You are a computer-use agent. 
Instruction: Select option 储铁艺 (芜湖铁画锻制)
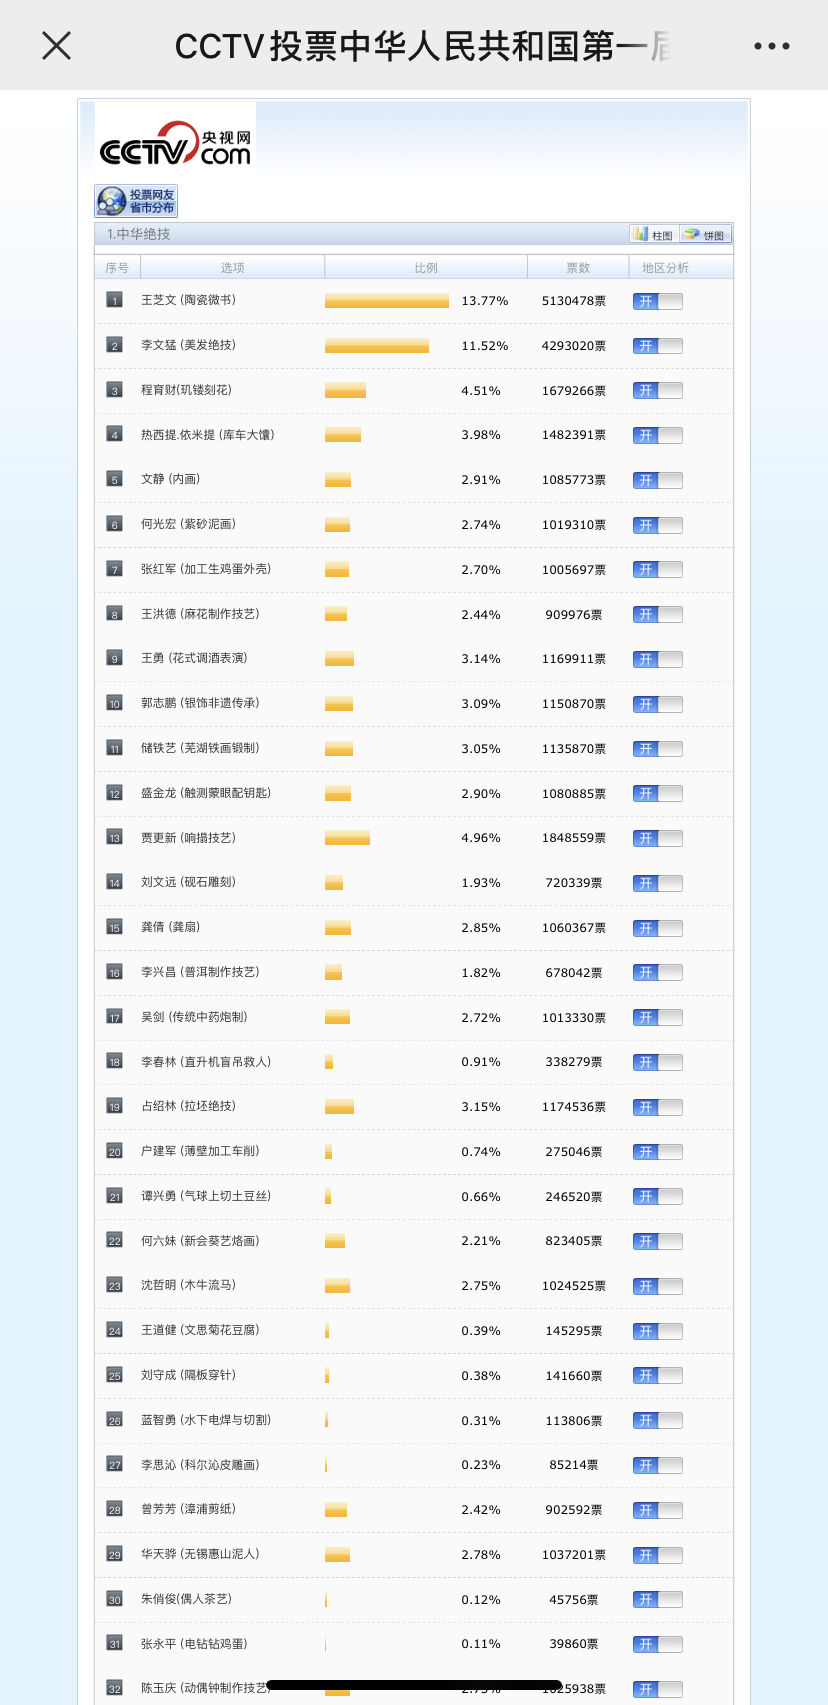click(200, 748)
